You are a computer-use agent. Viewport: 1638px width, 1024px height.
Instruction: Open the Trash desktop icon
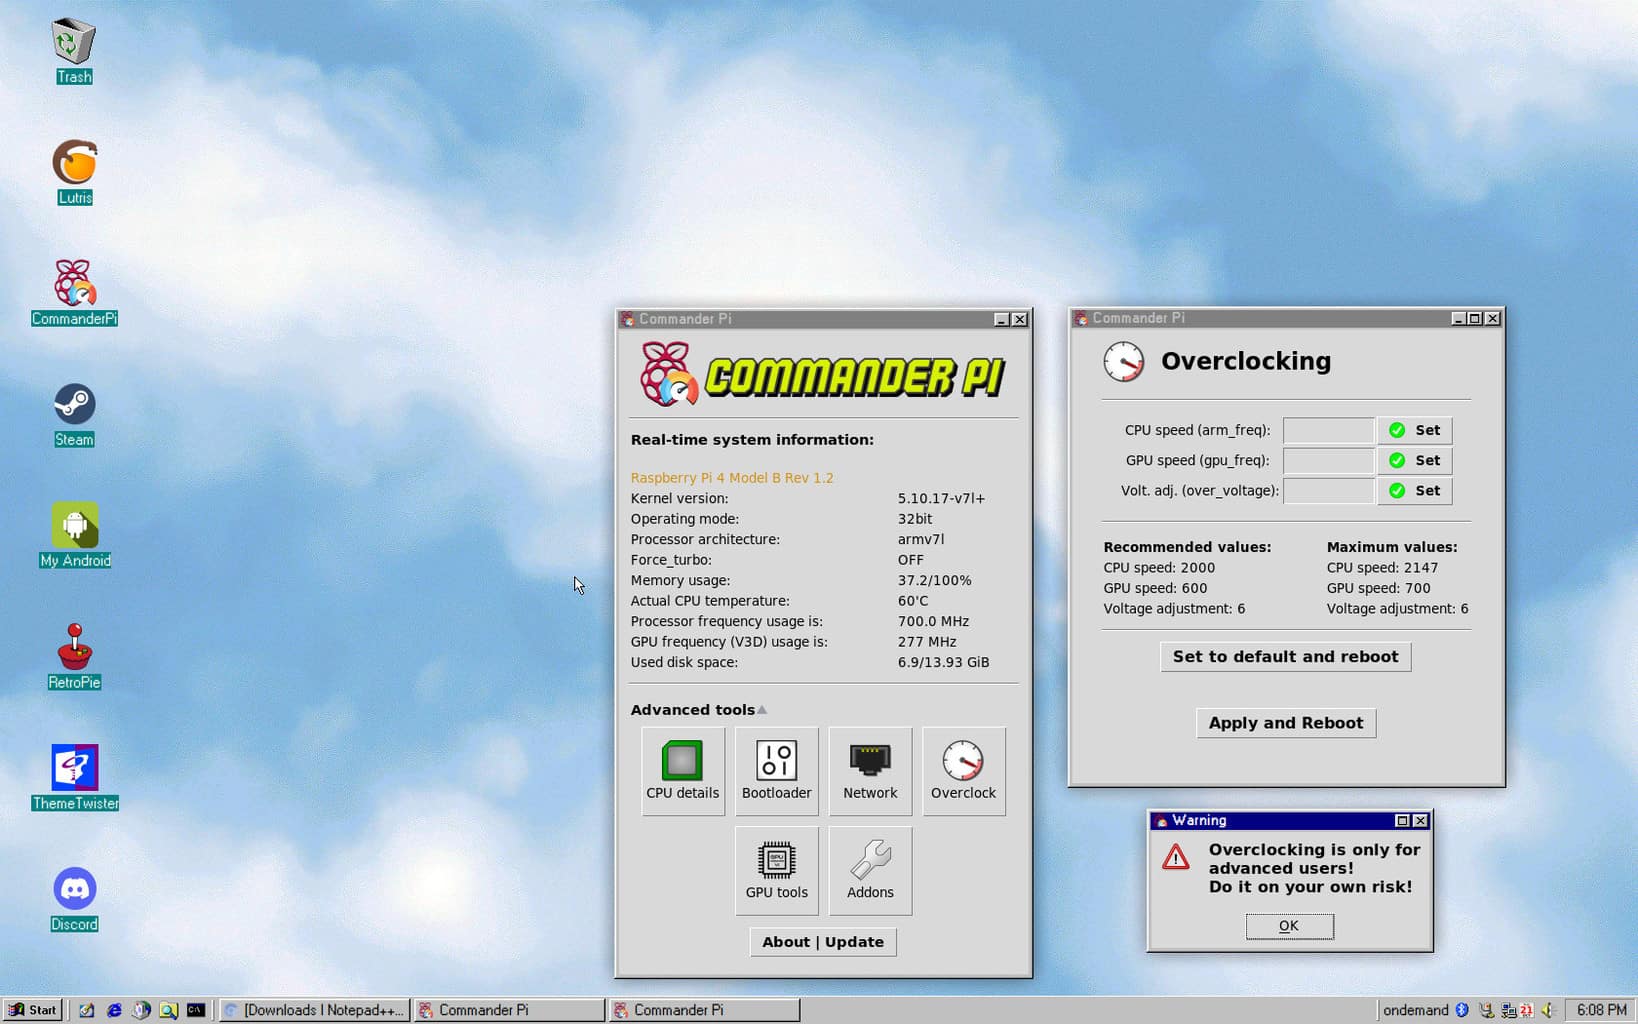(x=74, y=51)
